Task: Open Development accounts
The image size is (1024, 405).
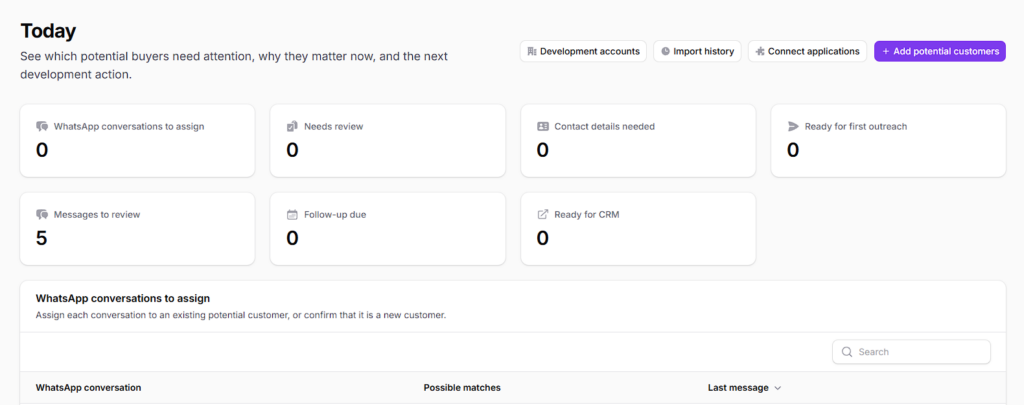Action: [x=583, y=51]
